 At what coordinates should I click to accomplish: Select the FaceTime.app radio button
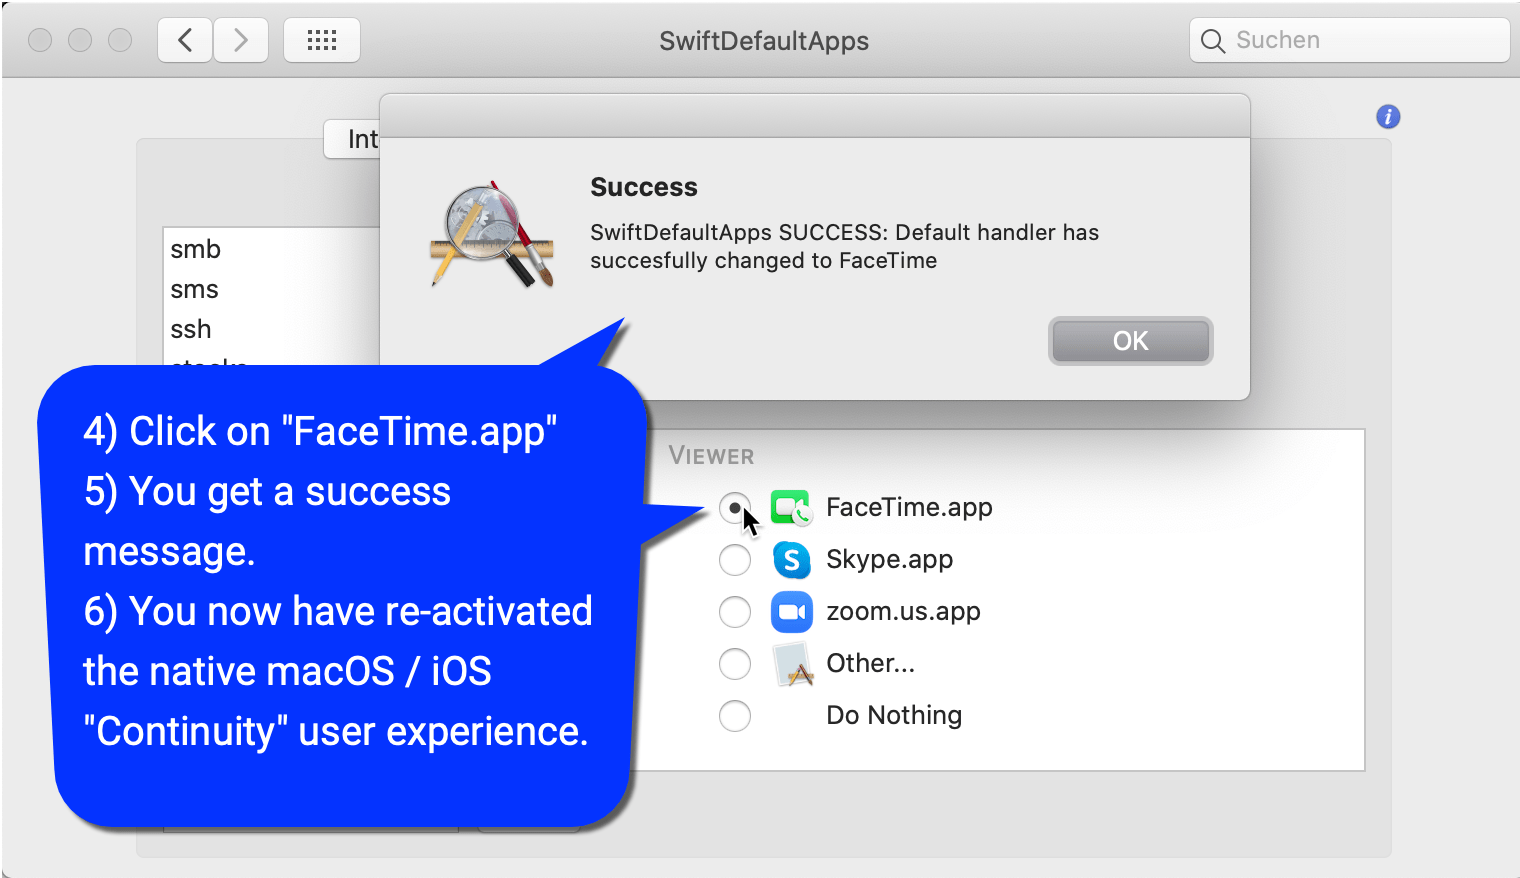(x=735, y=508)
